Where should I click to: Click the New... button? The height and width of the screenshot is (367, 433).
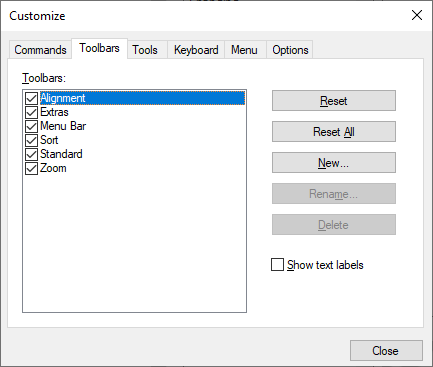(334, 163)
